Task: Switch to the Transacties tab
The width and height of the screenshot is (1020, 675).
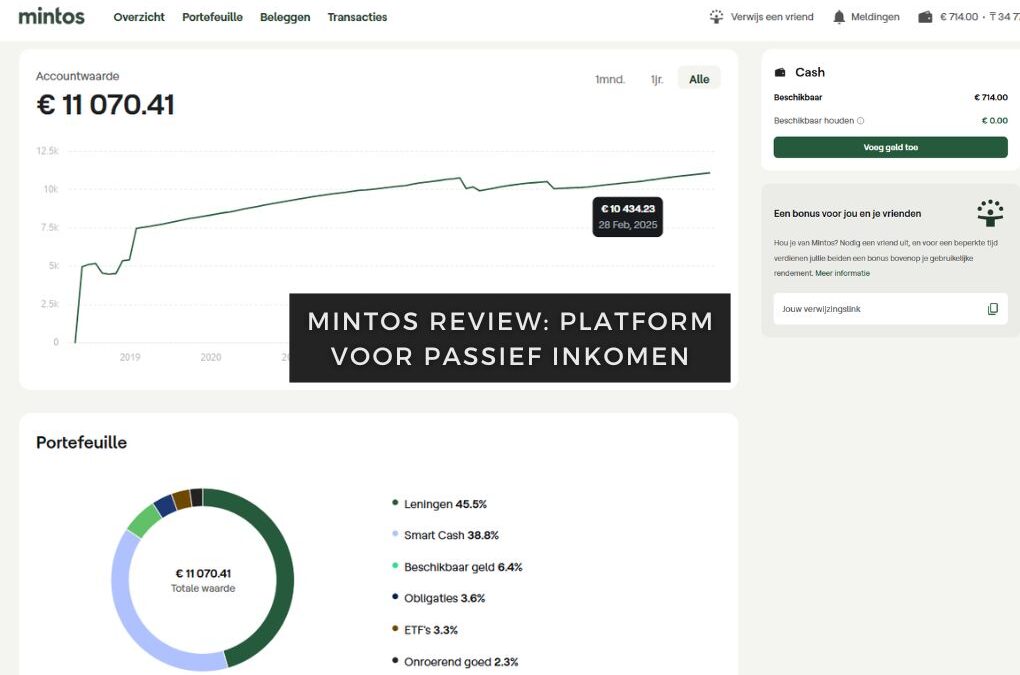Action: [x=357, y=17]
